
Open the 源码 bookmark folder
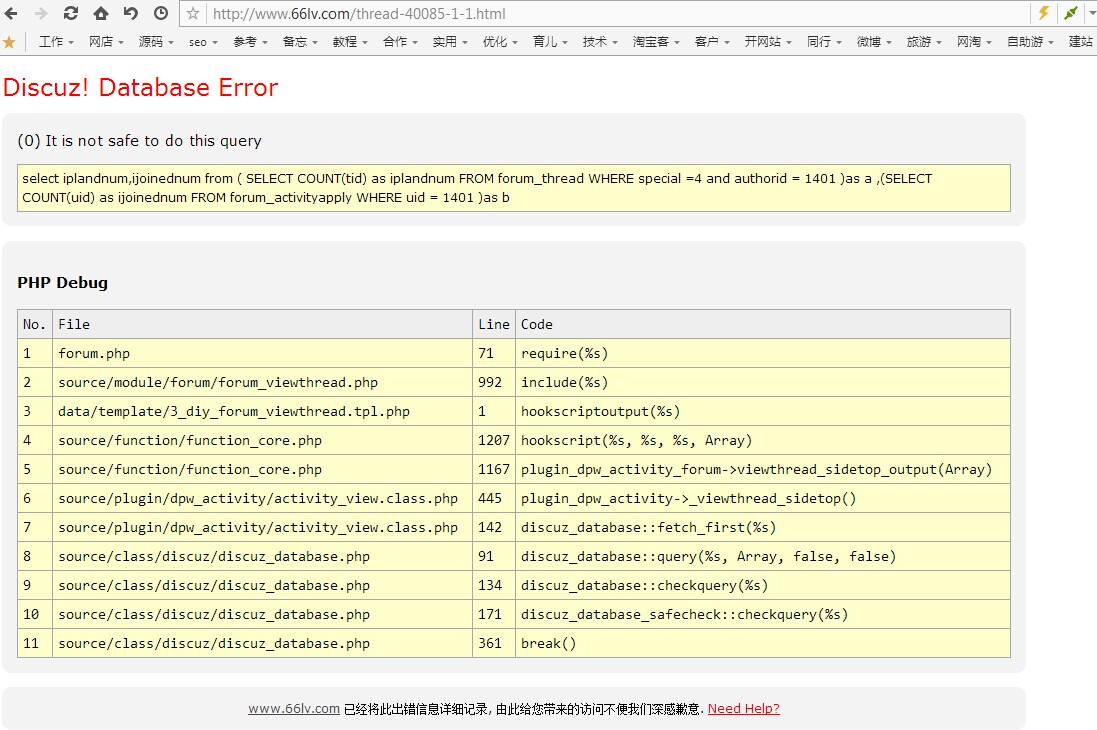tap(156, 42)
